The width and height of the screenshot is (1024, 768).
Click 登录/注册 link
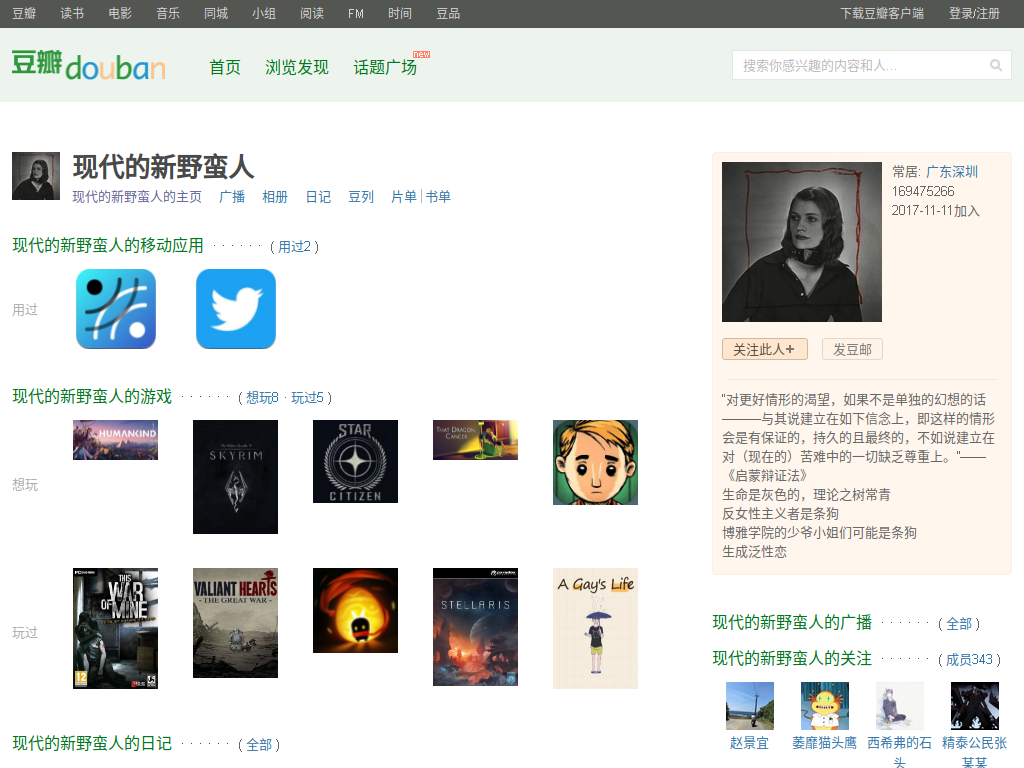974,14
